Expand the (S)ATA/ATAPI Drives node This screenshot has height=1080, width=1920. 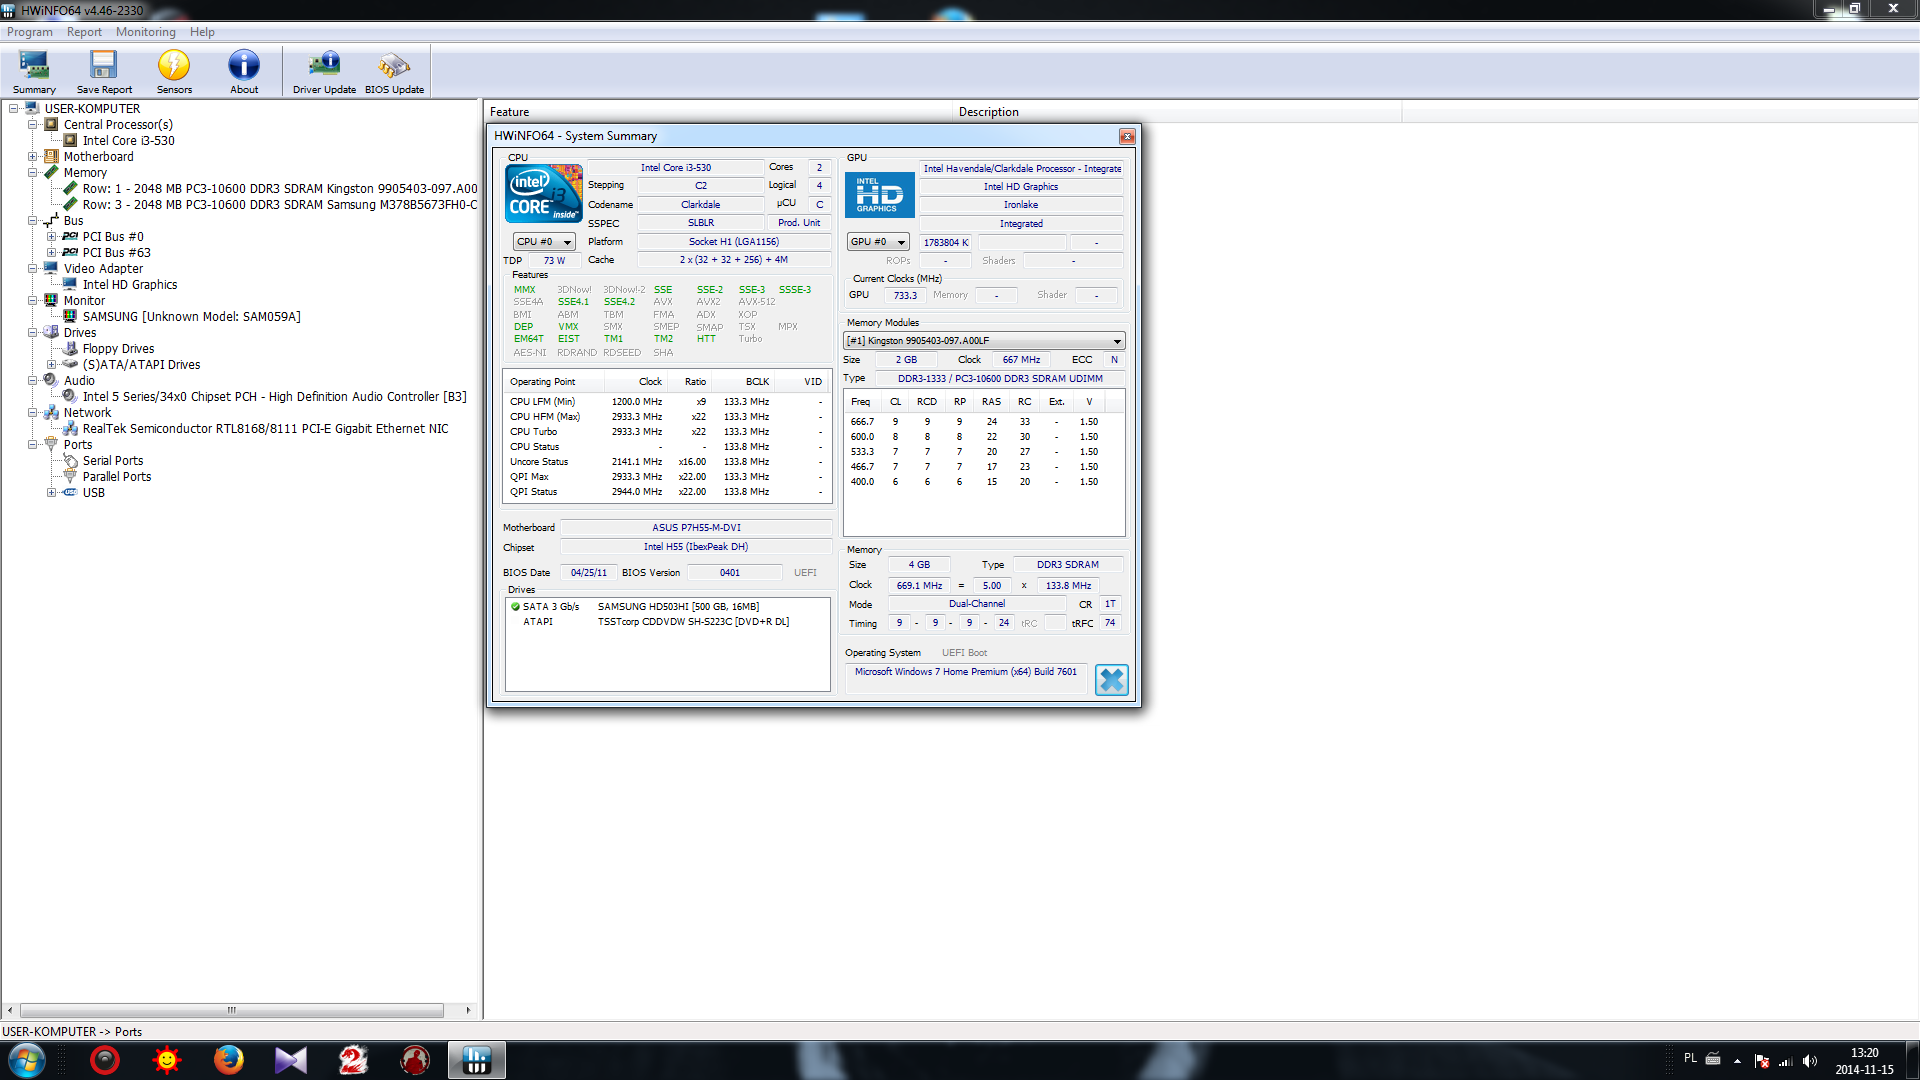pyautogui.click(x=52, y=365)
